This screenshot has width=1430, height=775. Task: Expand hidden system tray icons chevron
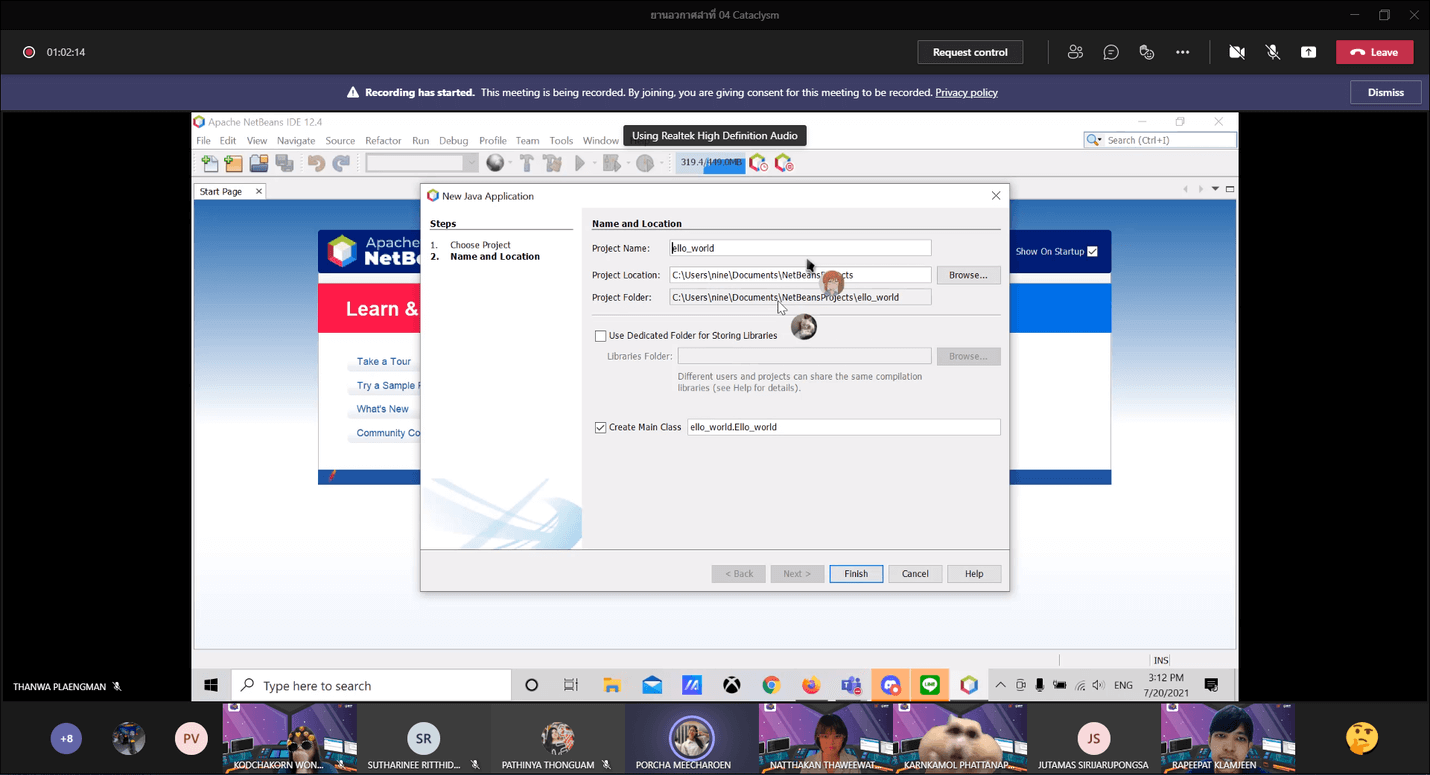(x=1001, y=685)
